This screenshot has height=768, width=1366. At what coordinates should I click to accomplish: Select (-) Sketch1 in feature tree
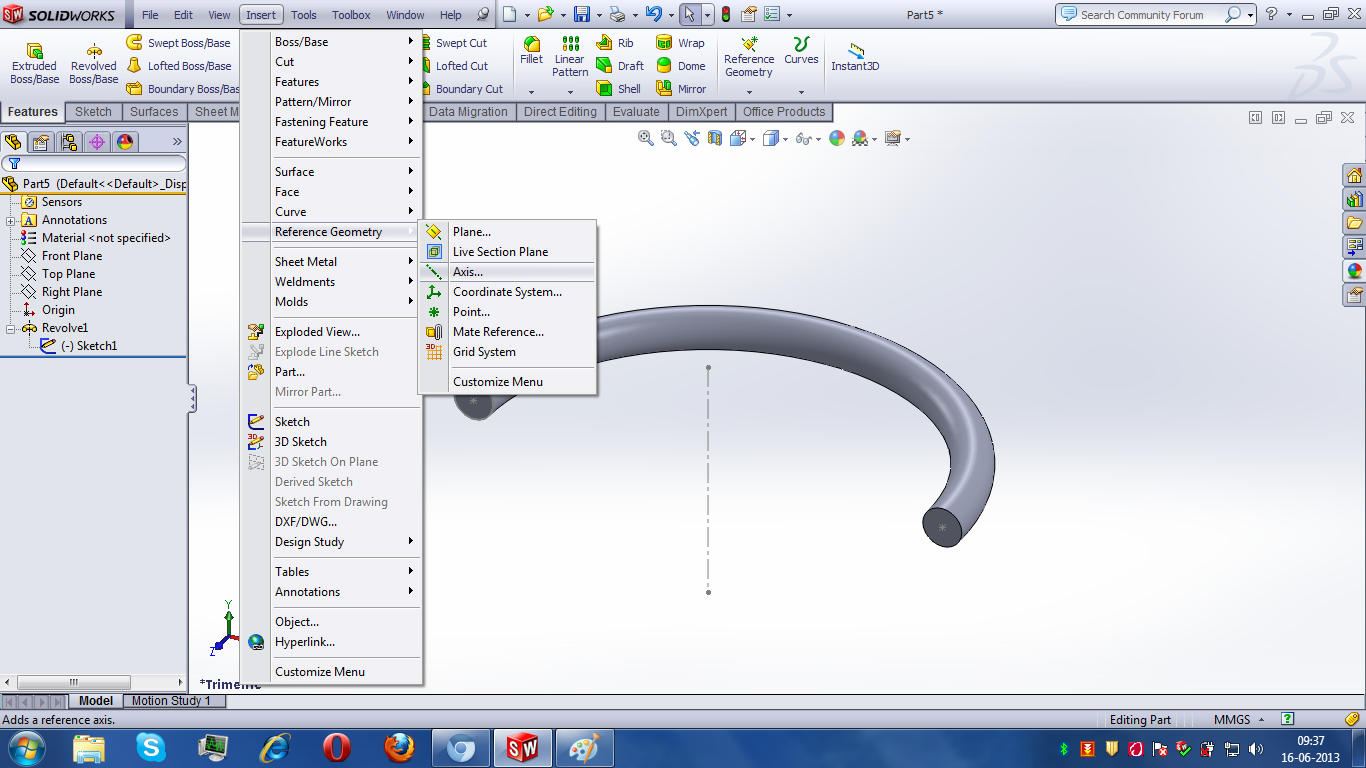[x=89, y=346]
